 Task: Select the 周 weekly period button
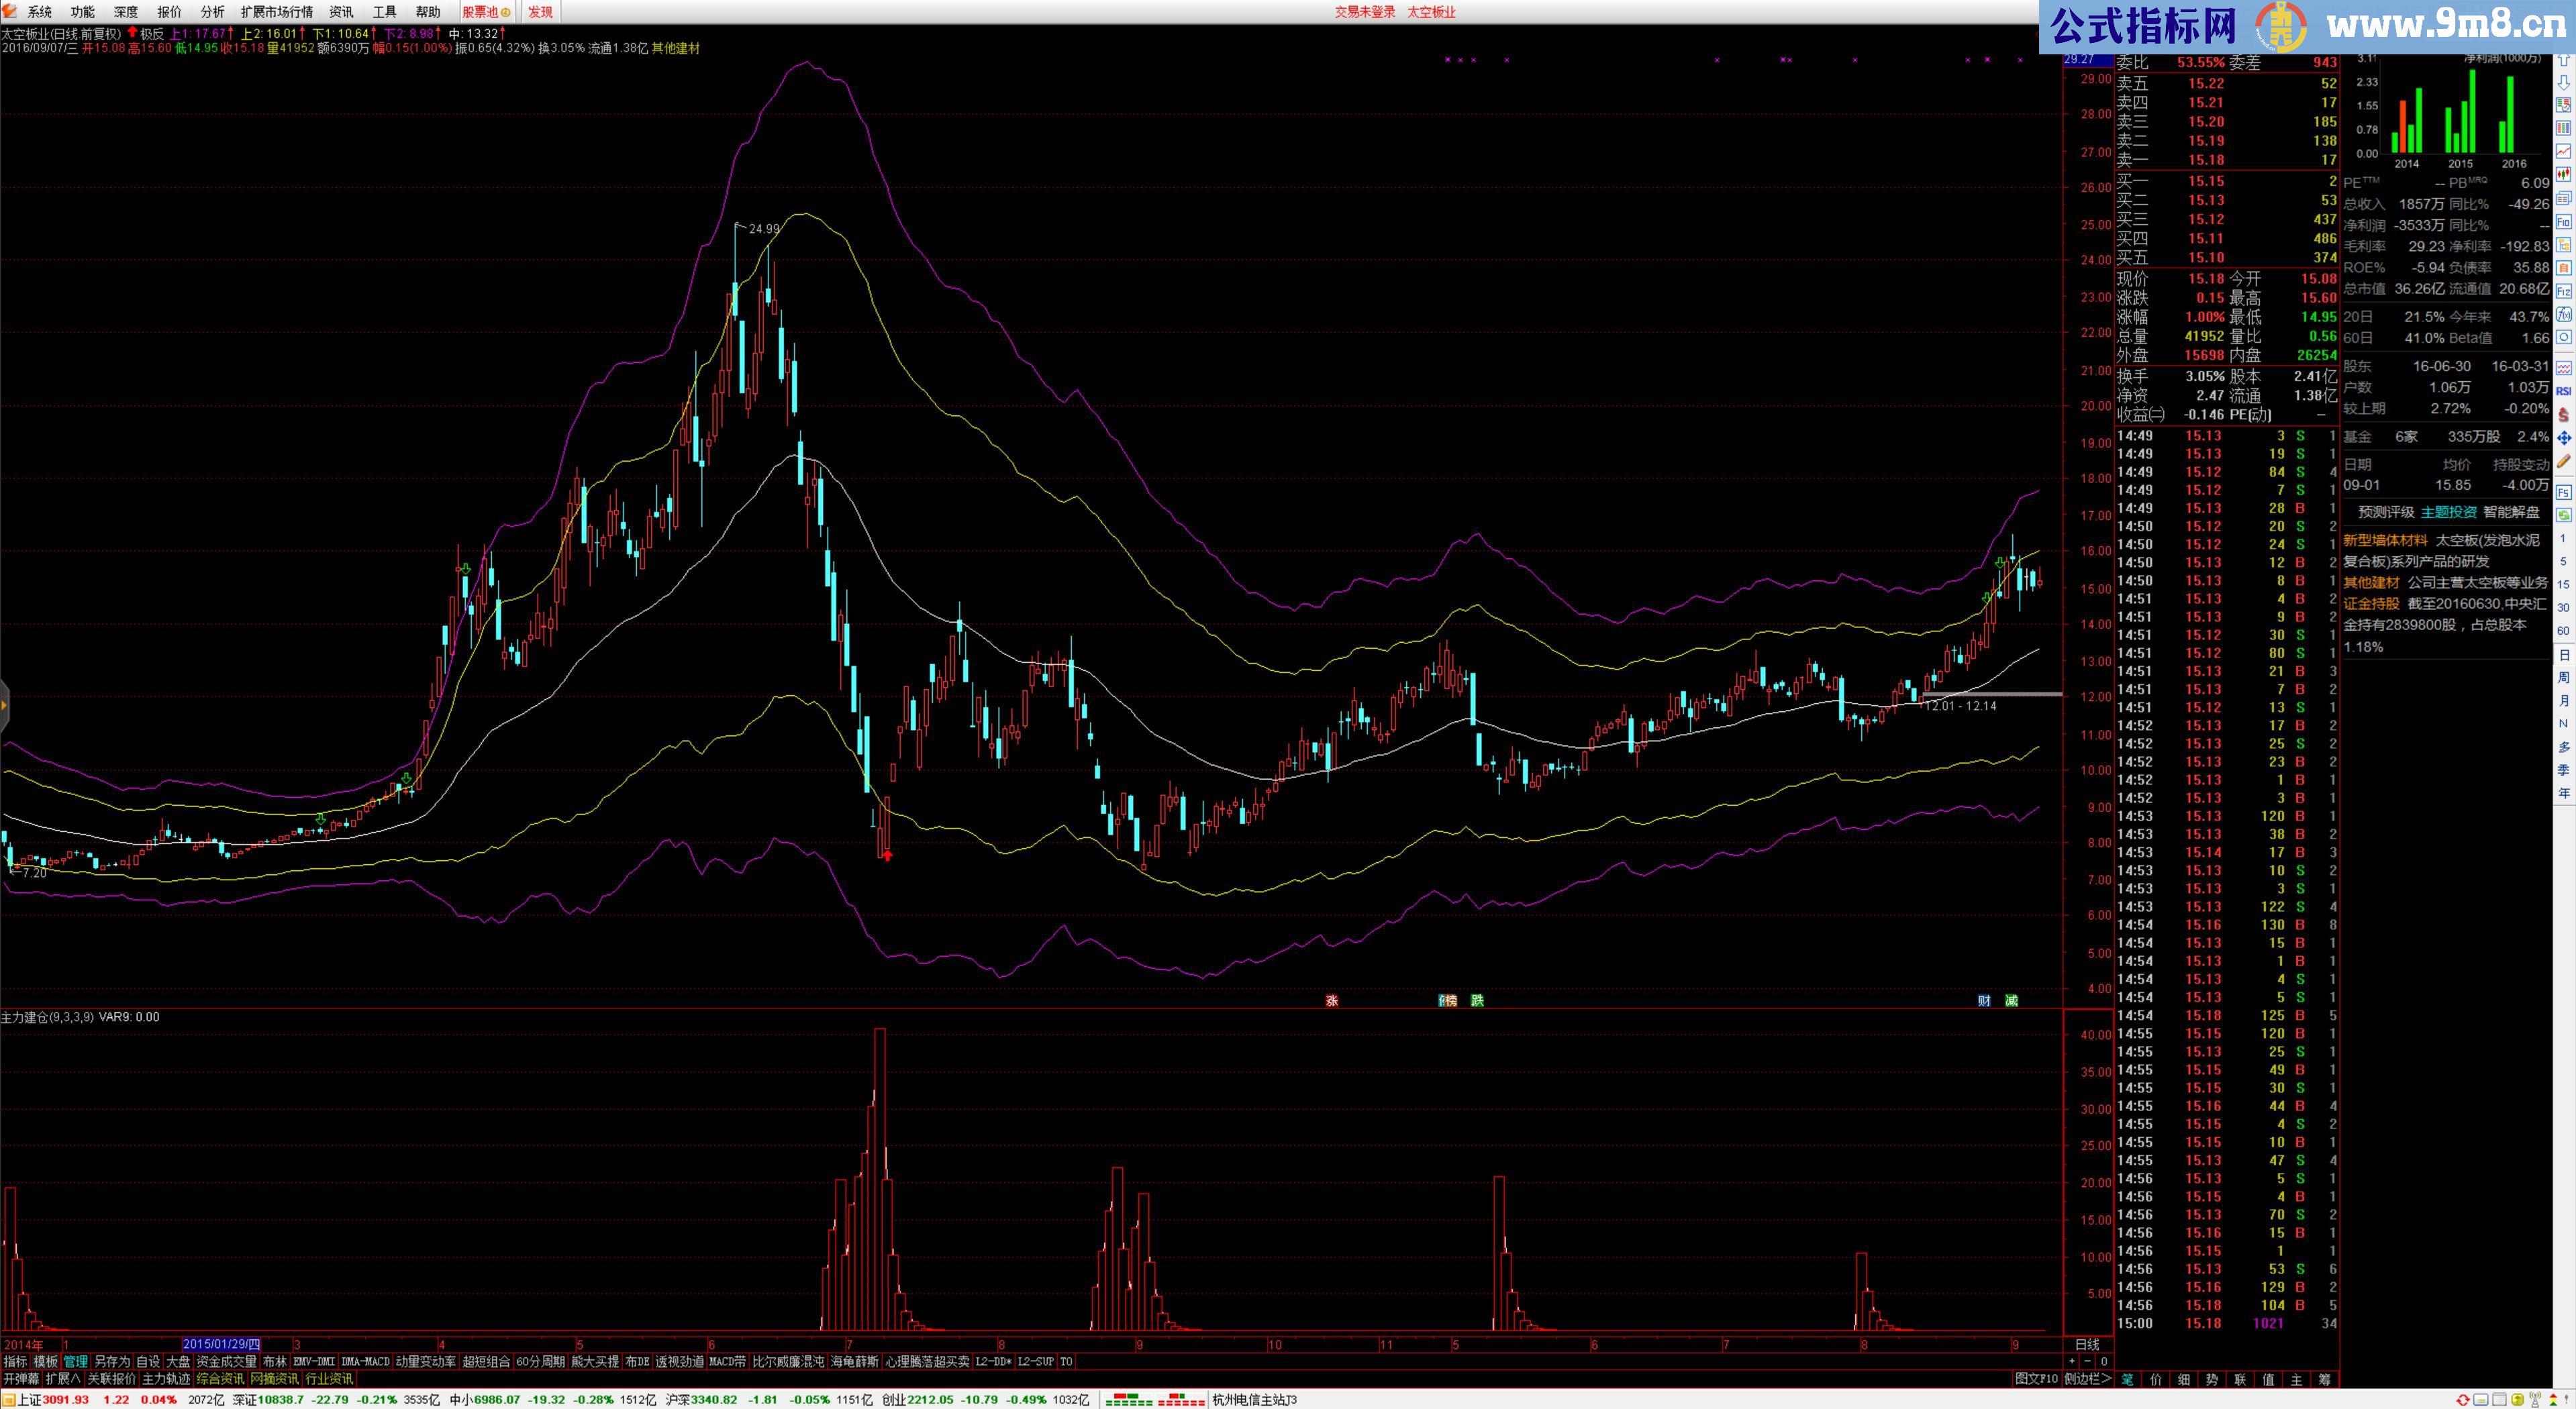tap(2563, 677)
